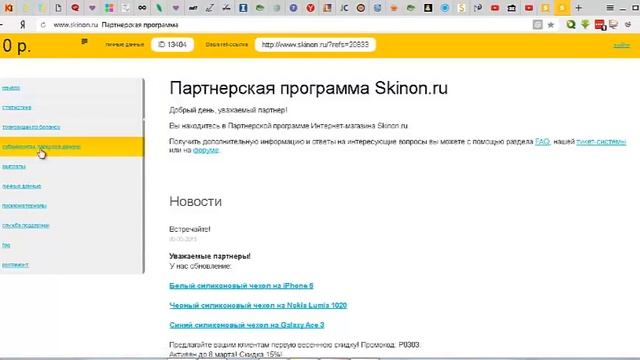This screenshot has height=360, width=640.
Task: Open the browser hamburger menu
Action: (x=610, y=8)
